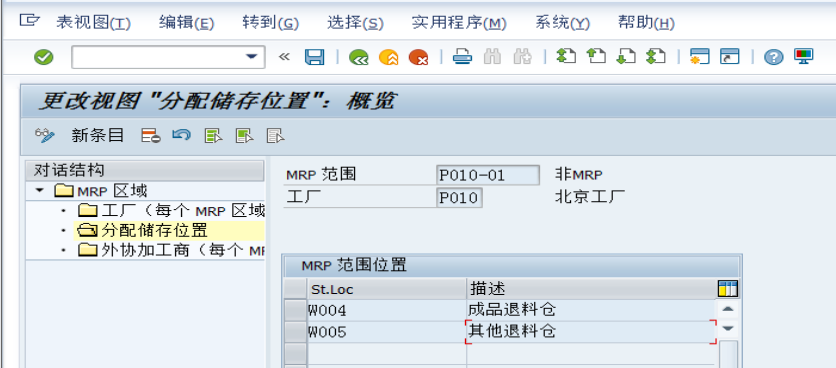Click the table scroll down arrow
This screenshot has height=368, width=836.
[728, 328]
